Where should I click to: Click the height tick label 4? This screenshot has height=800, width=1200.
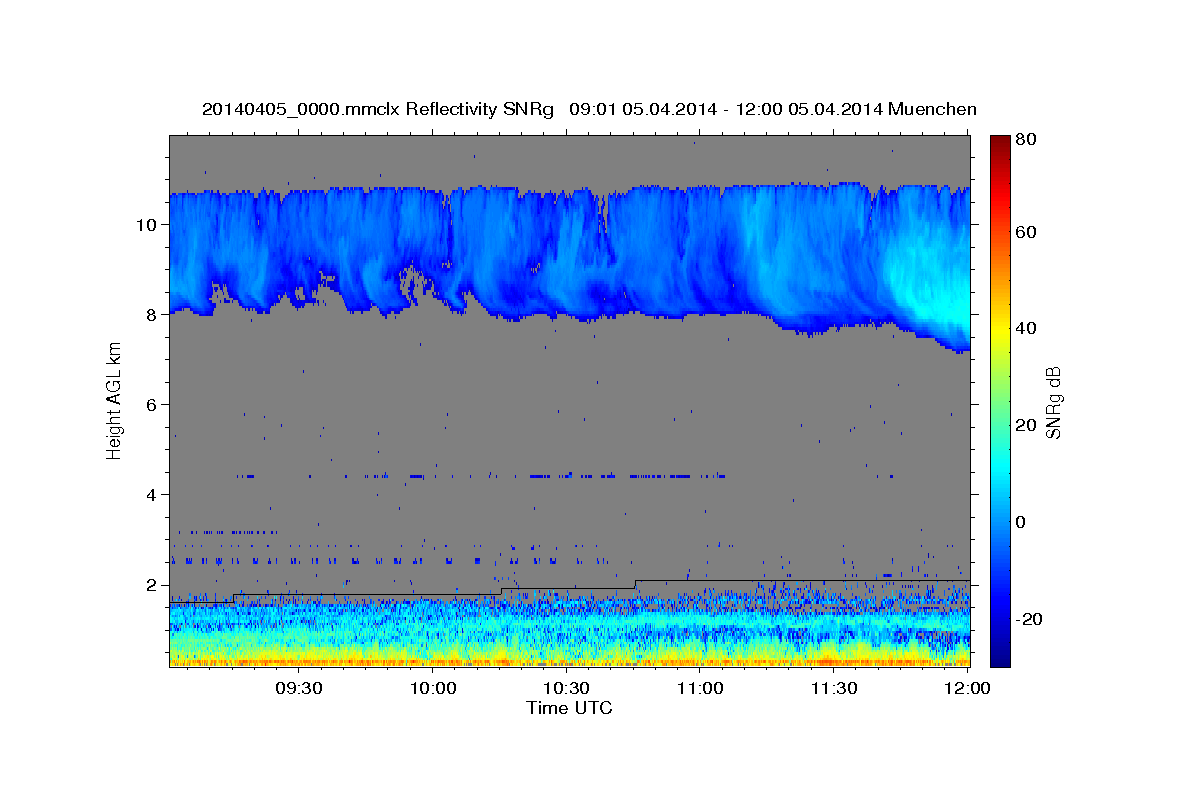pyautogui.click(x=151, y=495)
